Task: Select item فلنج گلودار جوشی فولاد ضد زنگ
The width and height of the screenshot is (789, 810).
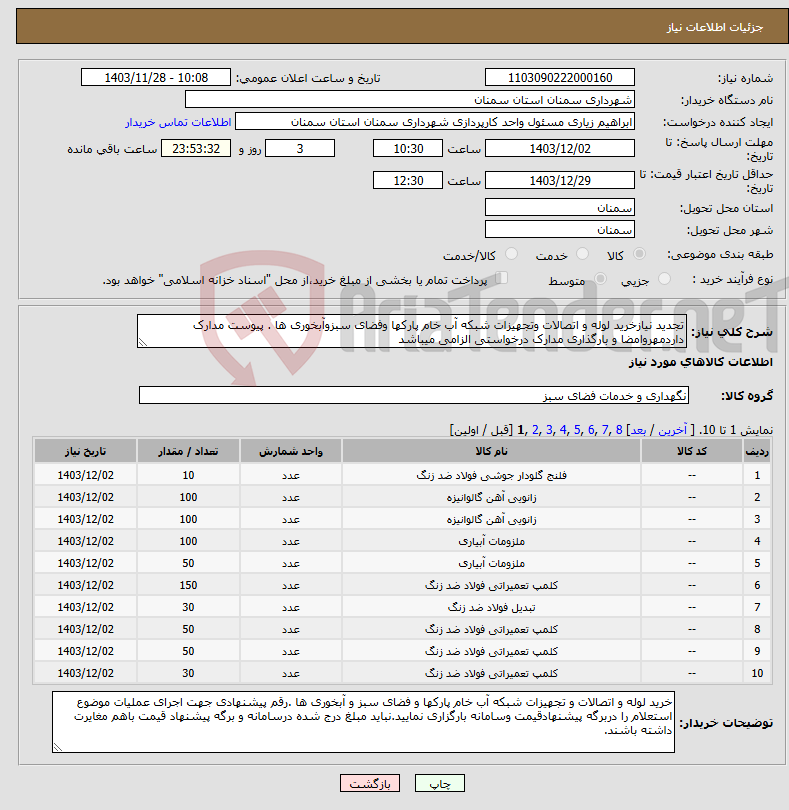Action: pos(491,475)
